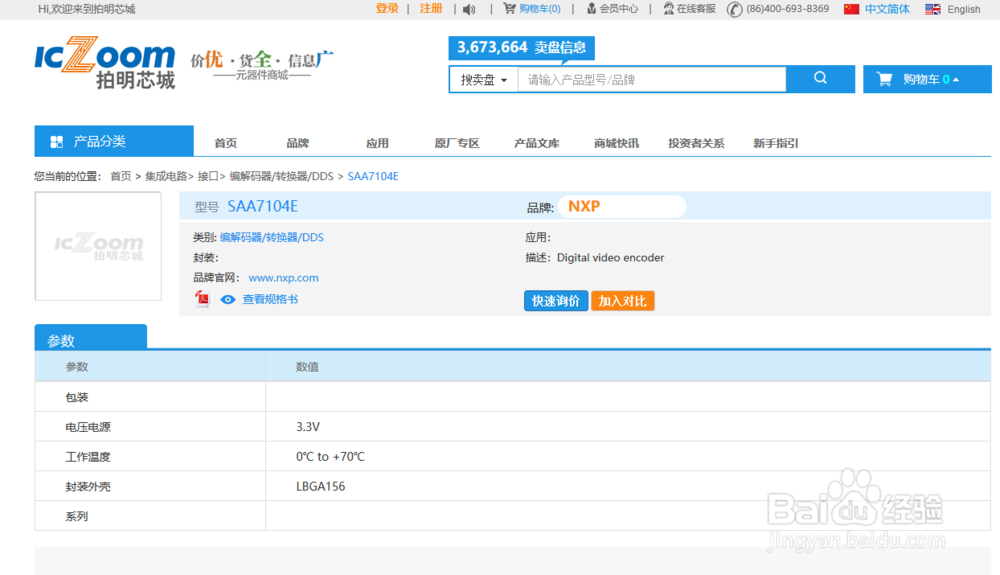The width and height of the screenshot is (1000, 575).
Task: Click the PDF datasheet icon
Action: coord(203,298)
